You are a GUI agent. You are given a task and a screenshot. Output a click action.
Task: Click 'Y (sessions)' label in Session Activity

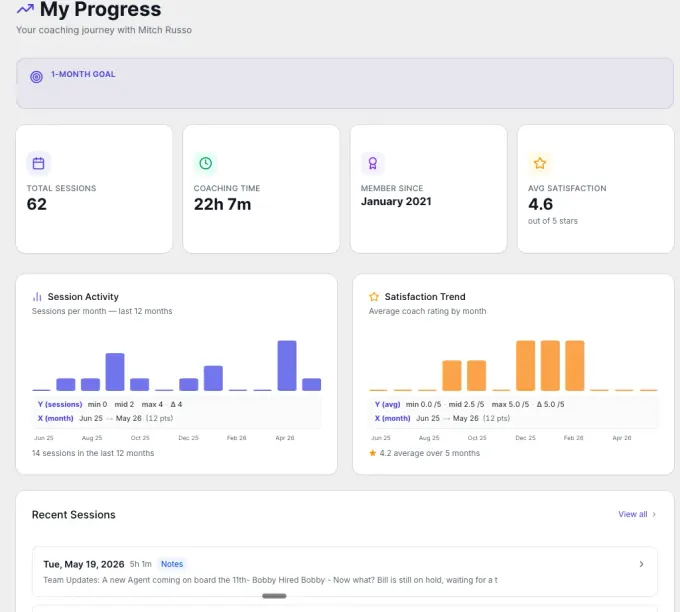pyautogui.click(x=60, y=404)
